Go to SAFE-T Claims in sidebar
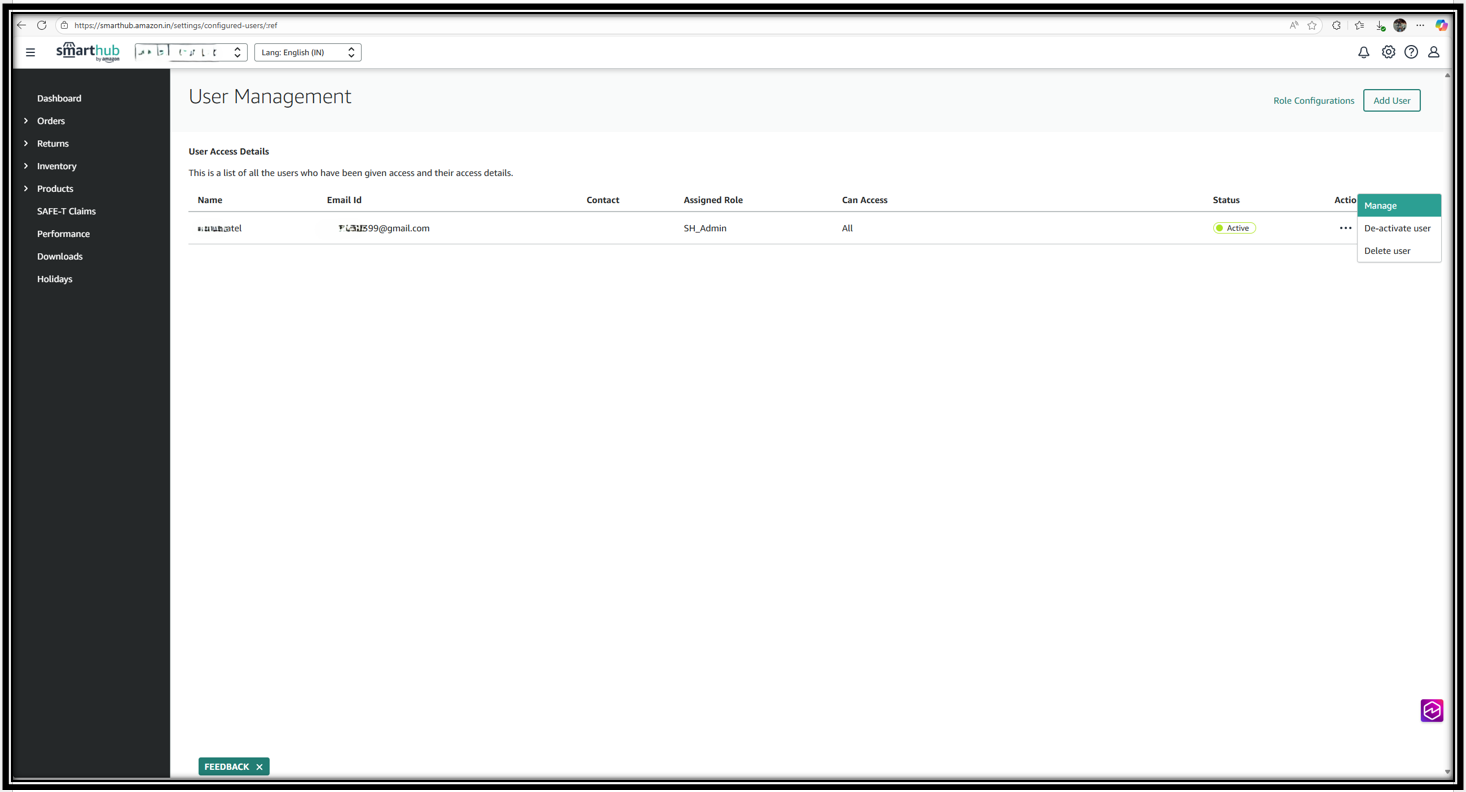This screenshot has width=1466, height=792. [66, 211]
